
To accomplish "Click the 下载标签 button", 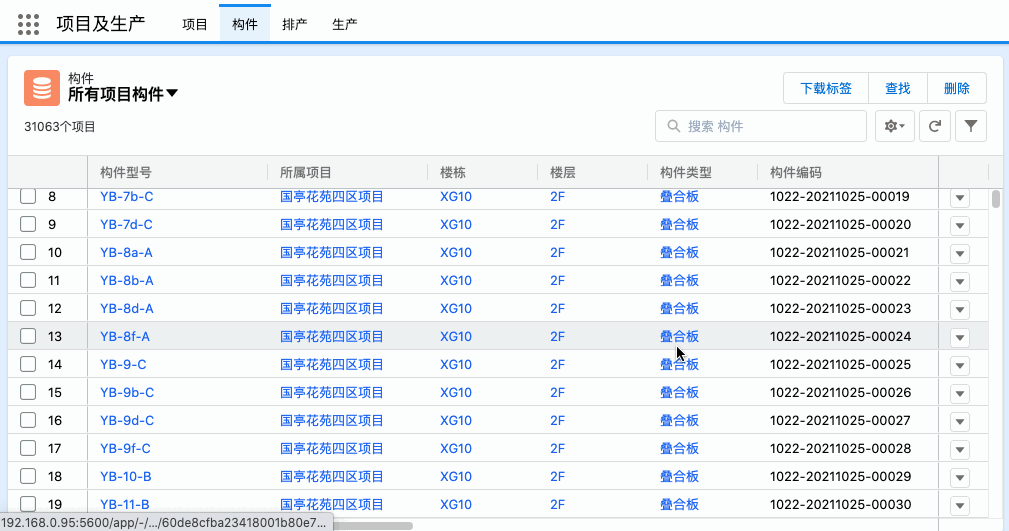I will click(826, 88).
